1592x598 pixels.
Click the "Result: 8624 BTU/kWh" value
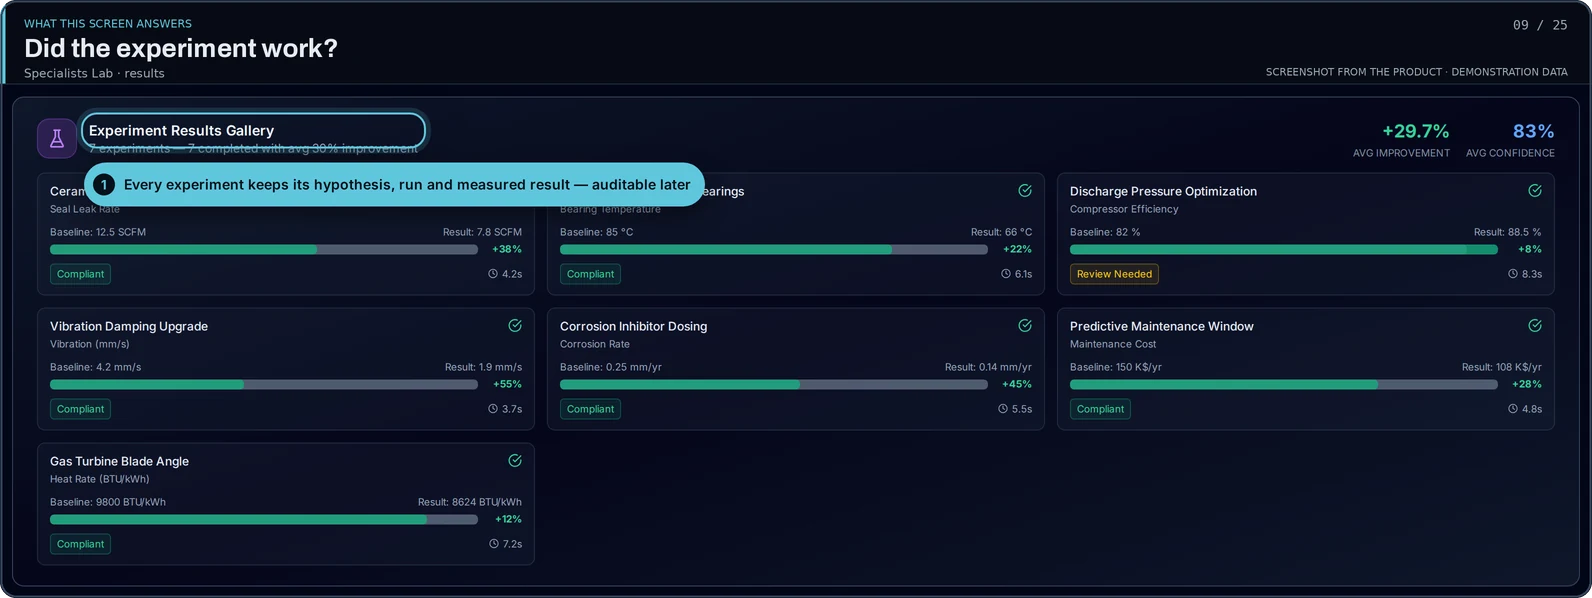[x=470, y=502]
